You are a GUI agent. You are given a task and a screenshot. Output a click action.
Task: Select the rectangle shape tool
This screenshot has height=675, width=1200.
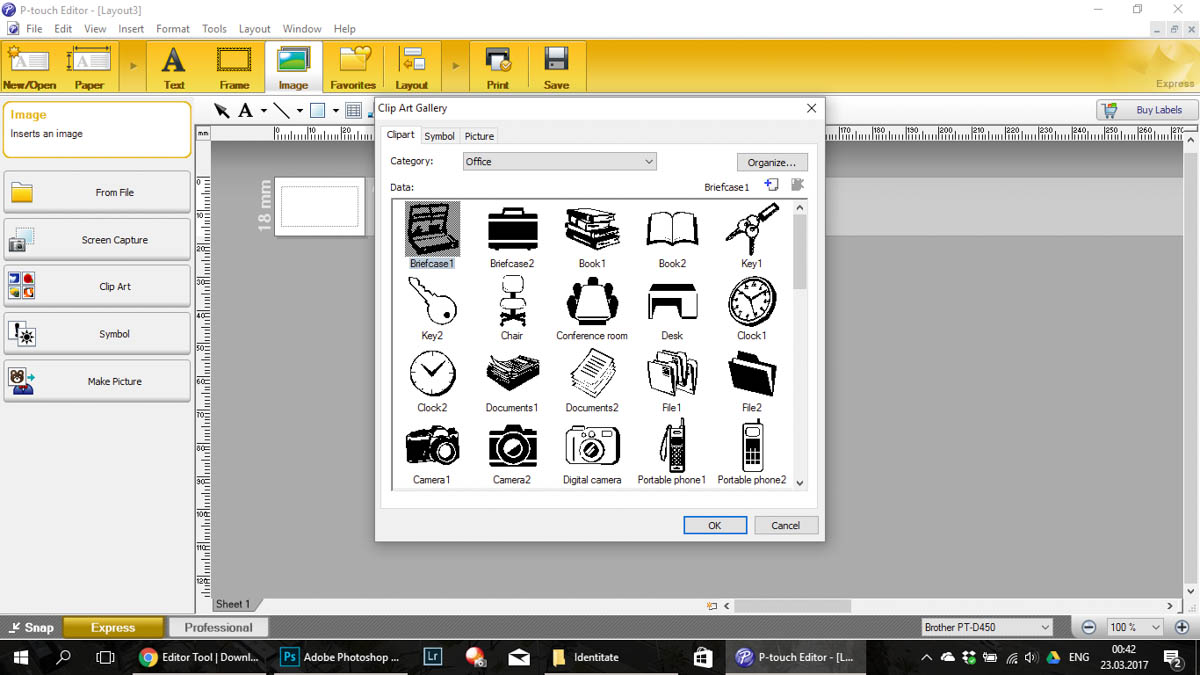click(318, 110)
